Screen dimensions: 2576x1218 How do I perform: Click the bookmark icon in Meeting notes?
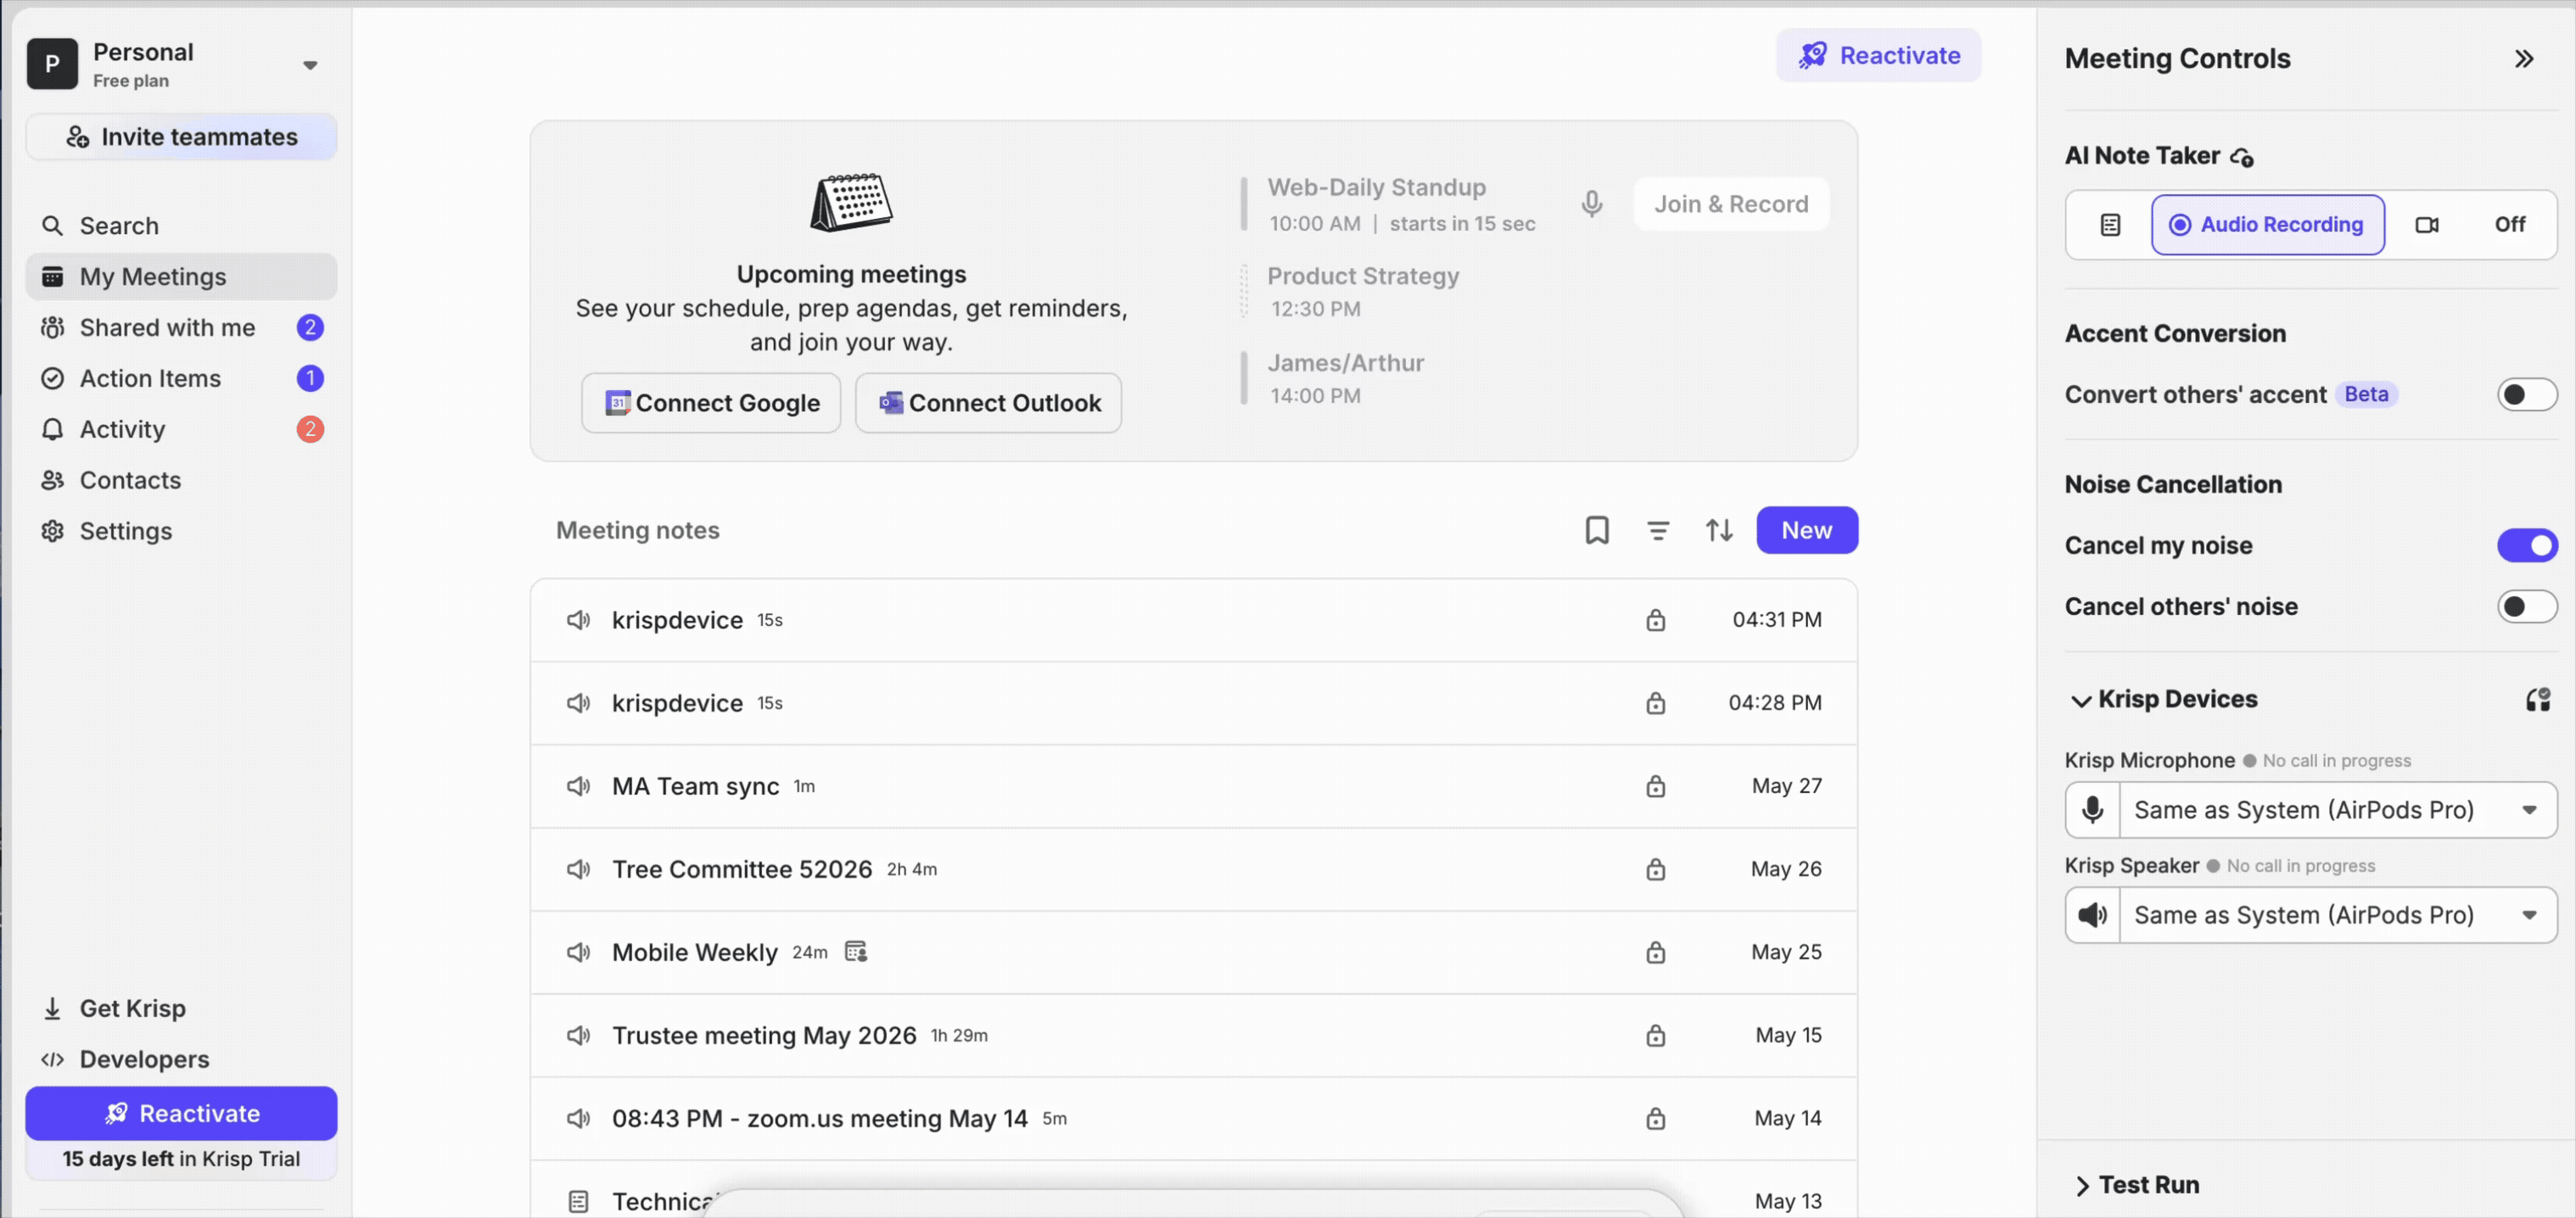[x=1597, y=531]
